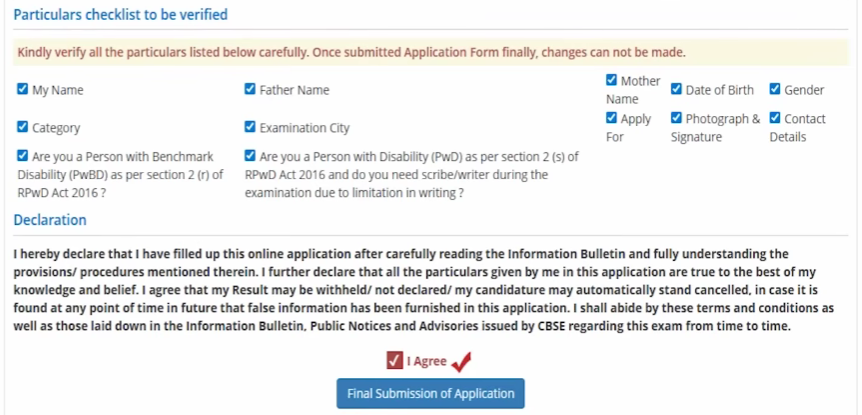Uncheck the Father Name checkbox
The image size is (862, 415).
pos(250,89)
